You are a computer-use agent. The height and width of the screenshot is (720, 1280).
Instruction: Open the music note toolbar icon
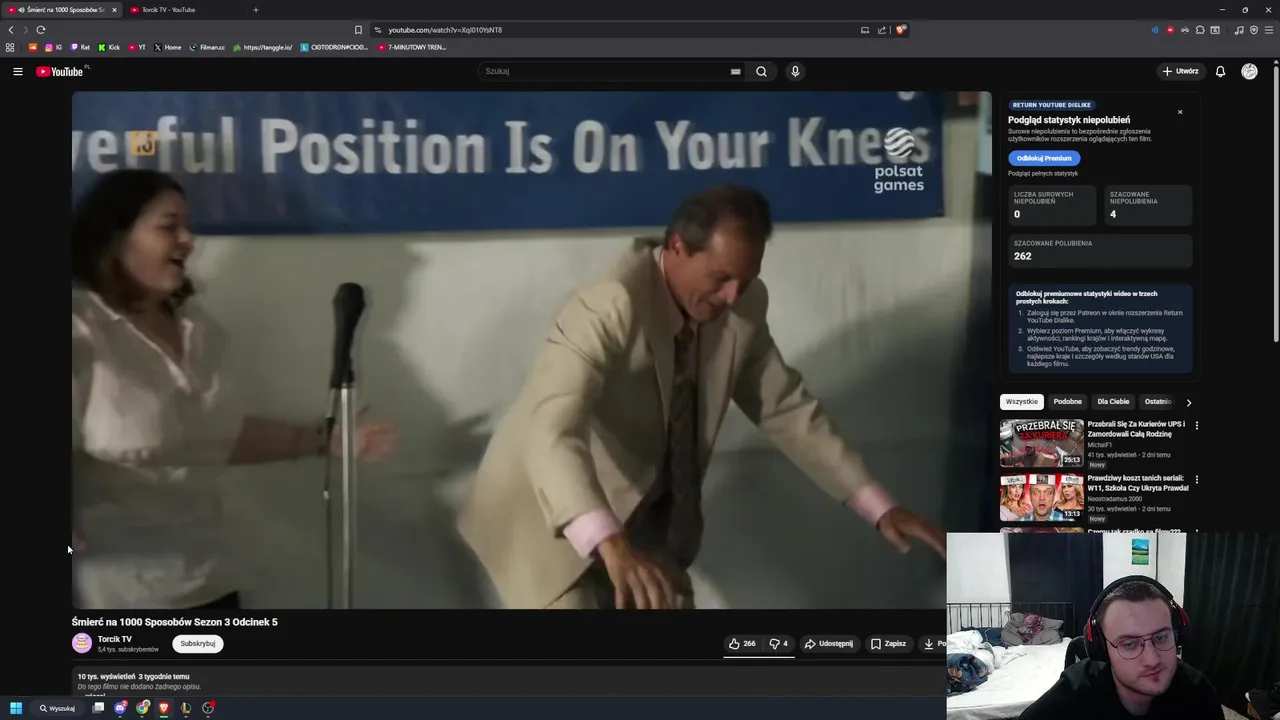point(1239,30)
